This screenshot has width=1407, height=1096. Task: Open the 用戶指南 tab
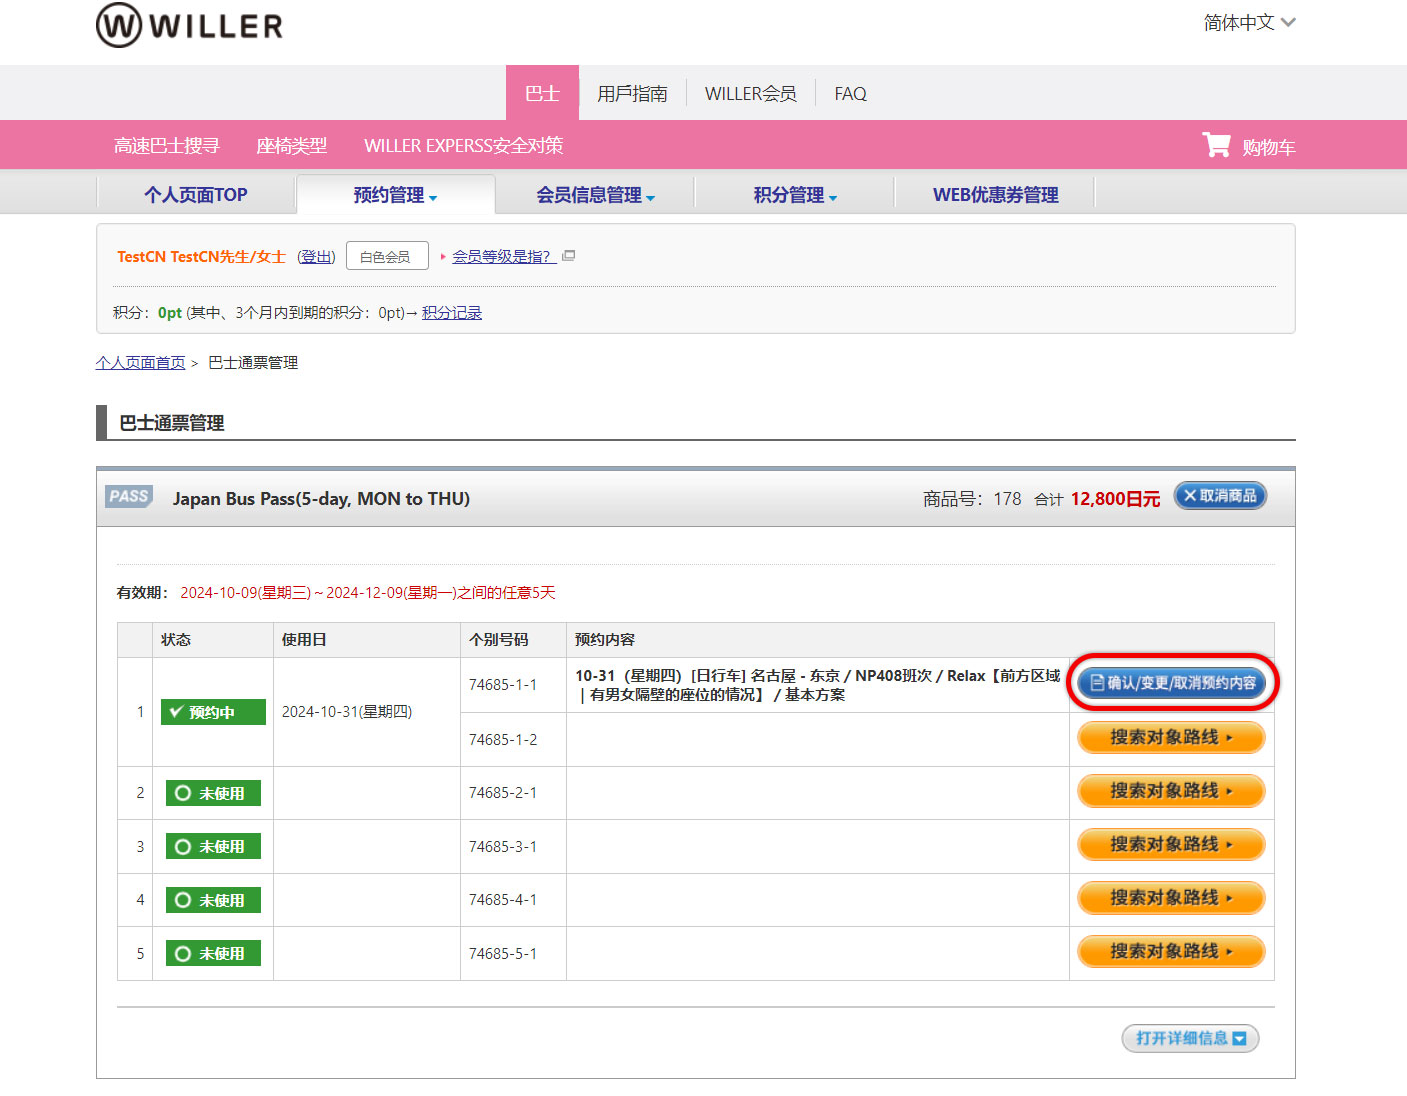tap(632, 93)
